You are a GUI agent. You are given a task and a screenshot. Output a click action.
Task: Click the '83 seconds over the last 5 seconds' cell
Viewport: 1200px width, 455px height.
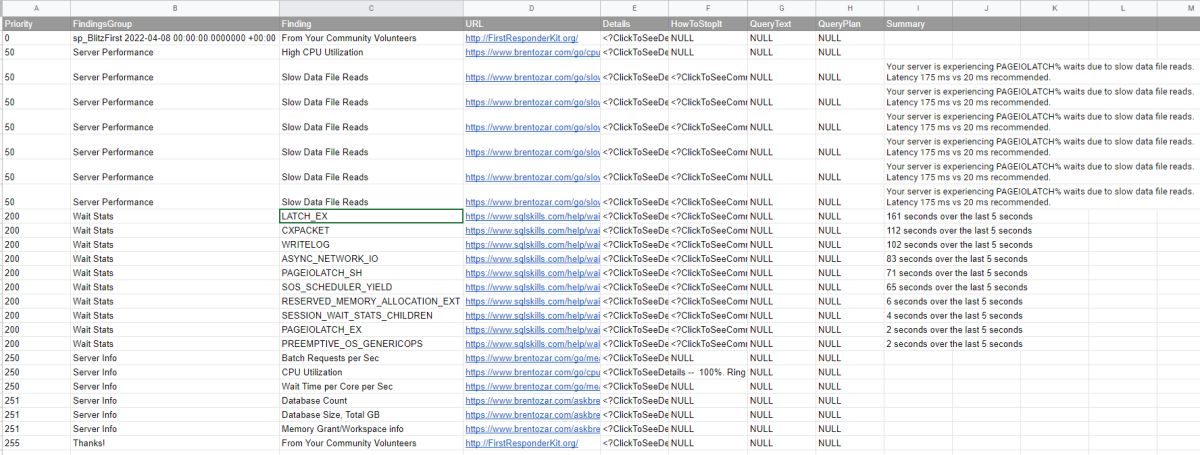tap(957, 258)
